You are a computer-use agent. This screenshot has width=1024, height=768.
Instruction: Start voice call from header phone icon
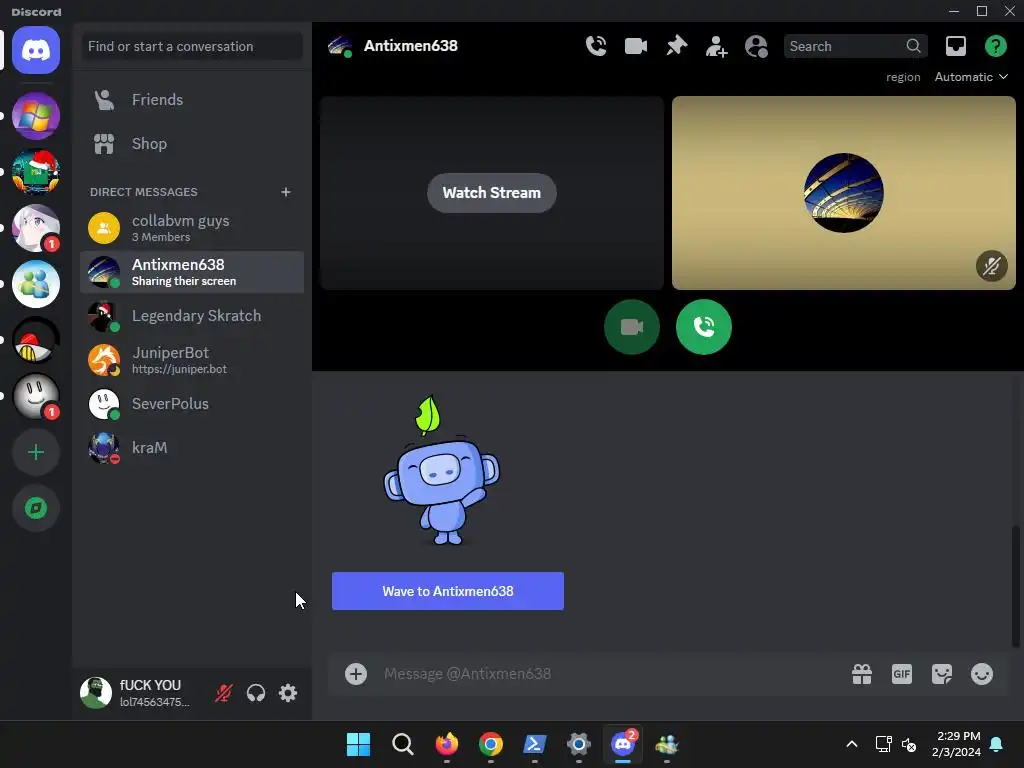point(596,46)
